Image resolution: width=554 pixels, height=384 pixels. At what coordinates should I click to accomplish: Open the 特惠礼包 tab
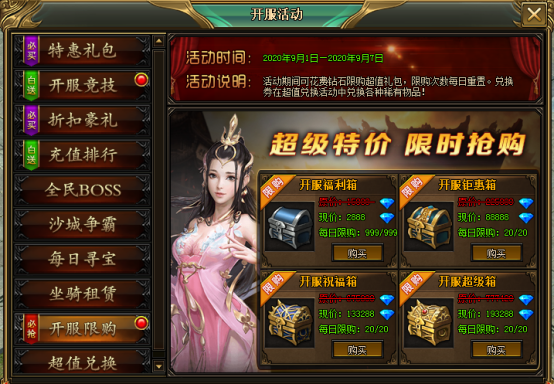pos(82,51)
